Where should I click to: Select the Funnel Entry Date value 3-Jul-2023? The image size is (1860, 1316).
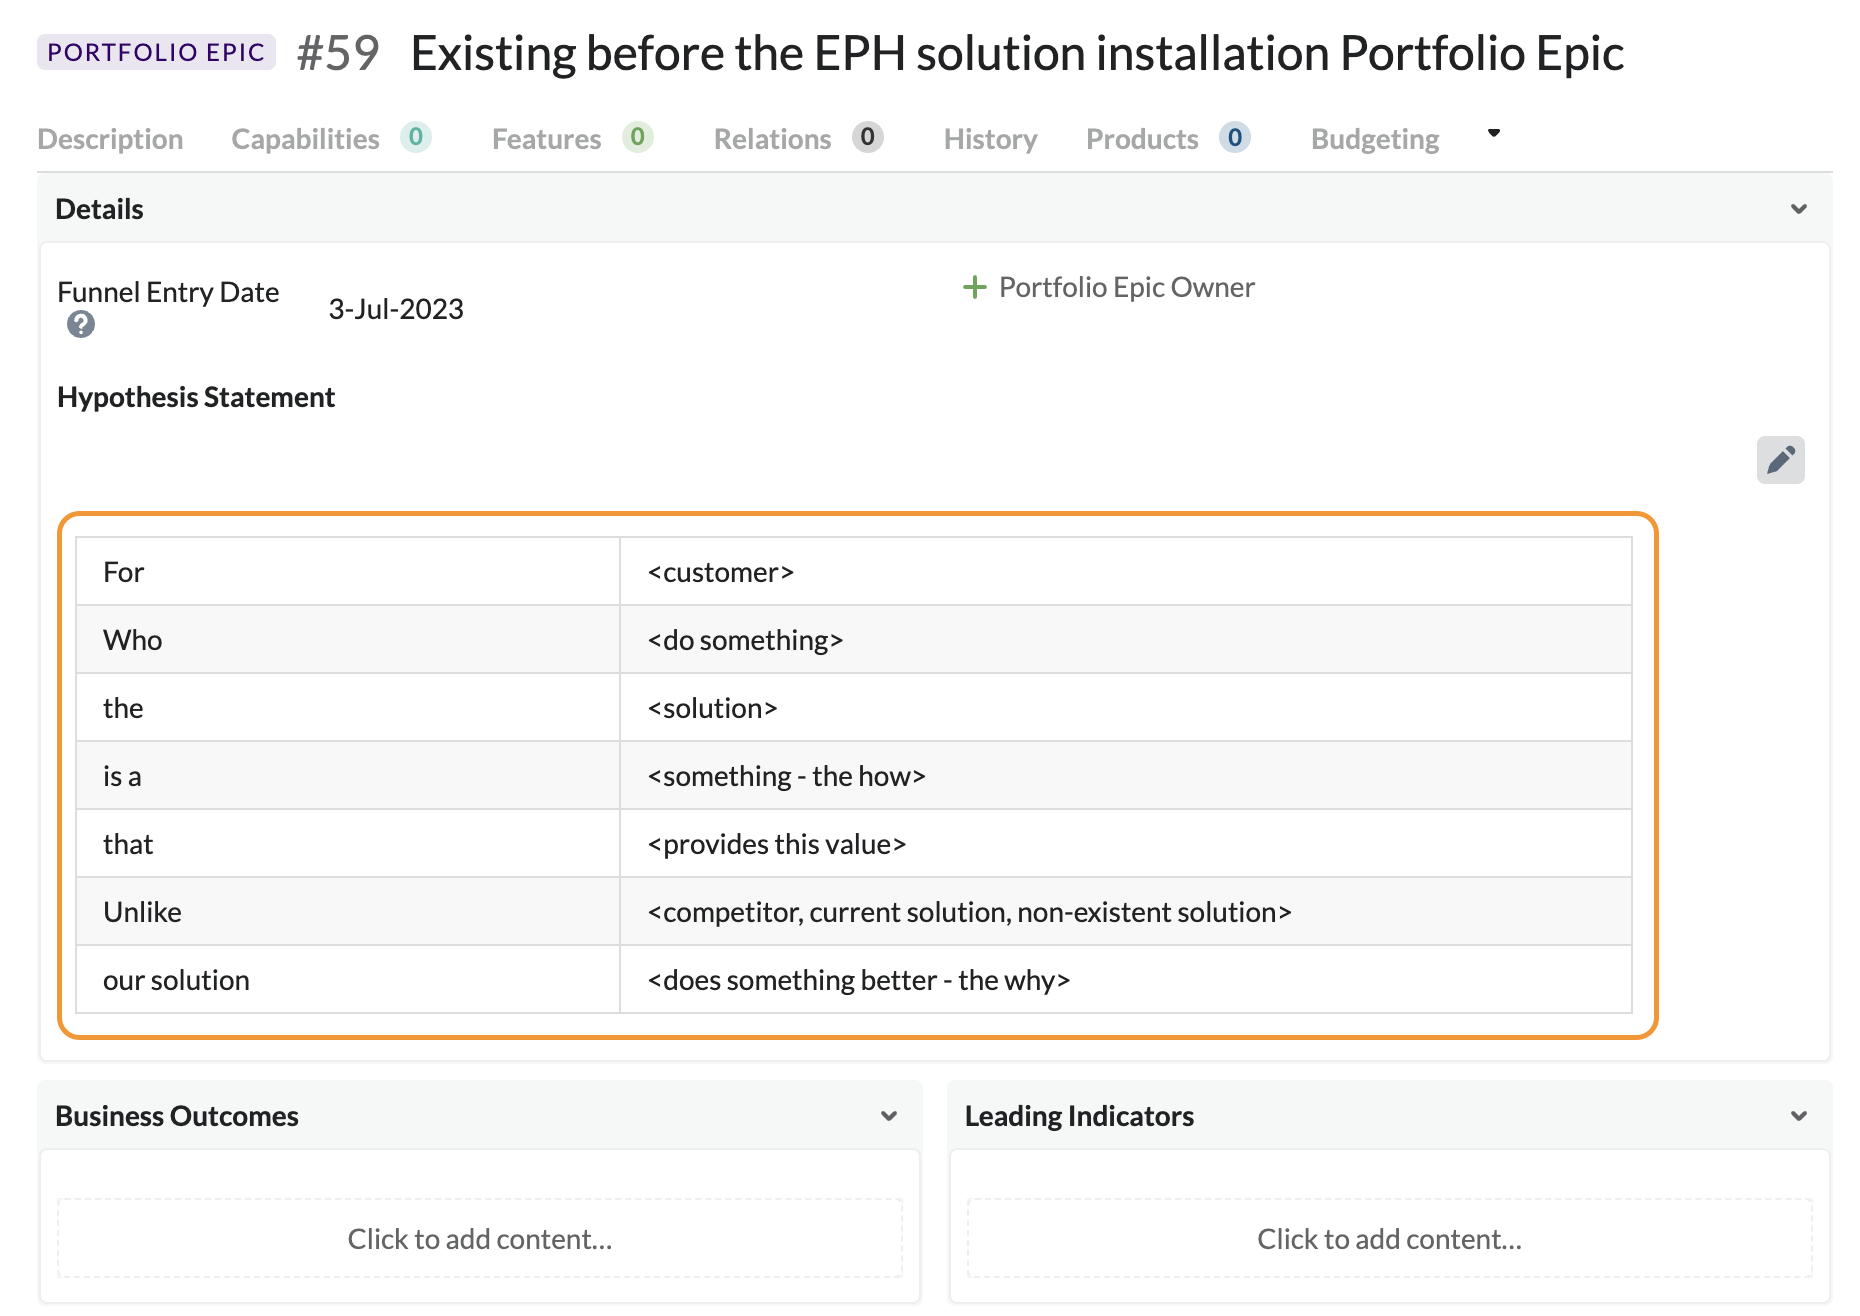point(396,308)
